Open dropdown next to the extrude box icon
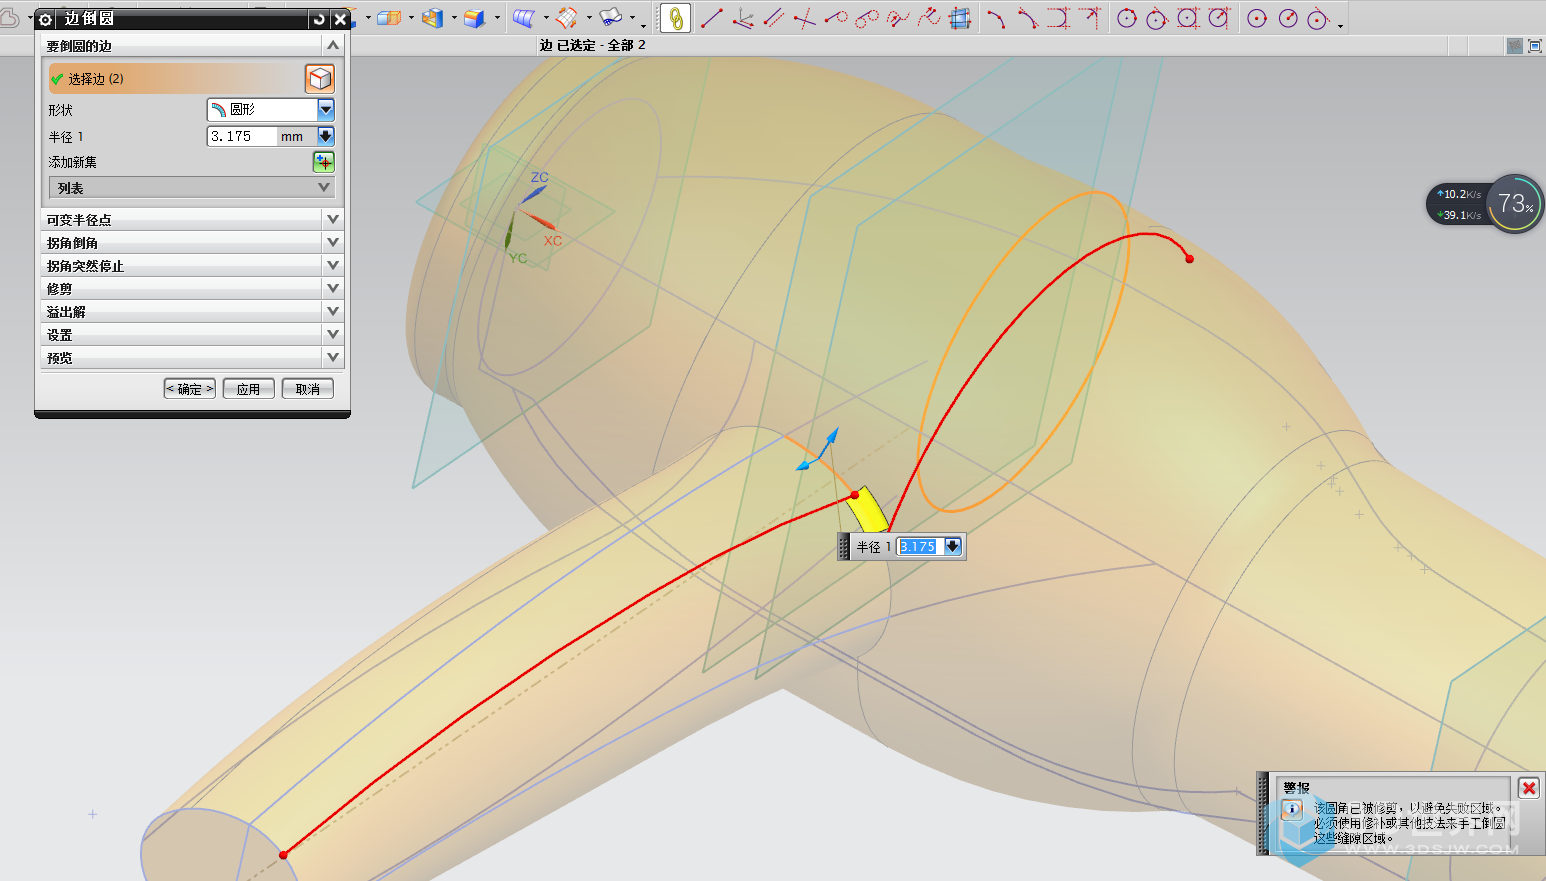This screenshot has width=1546, height=881. pos(410,18)
